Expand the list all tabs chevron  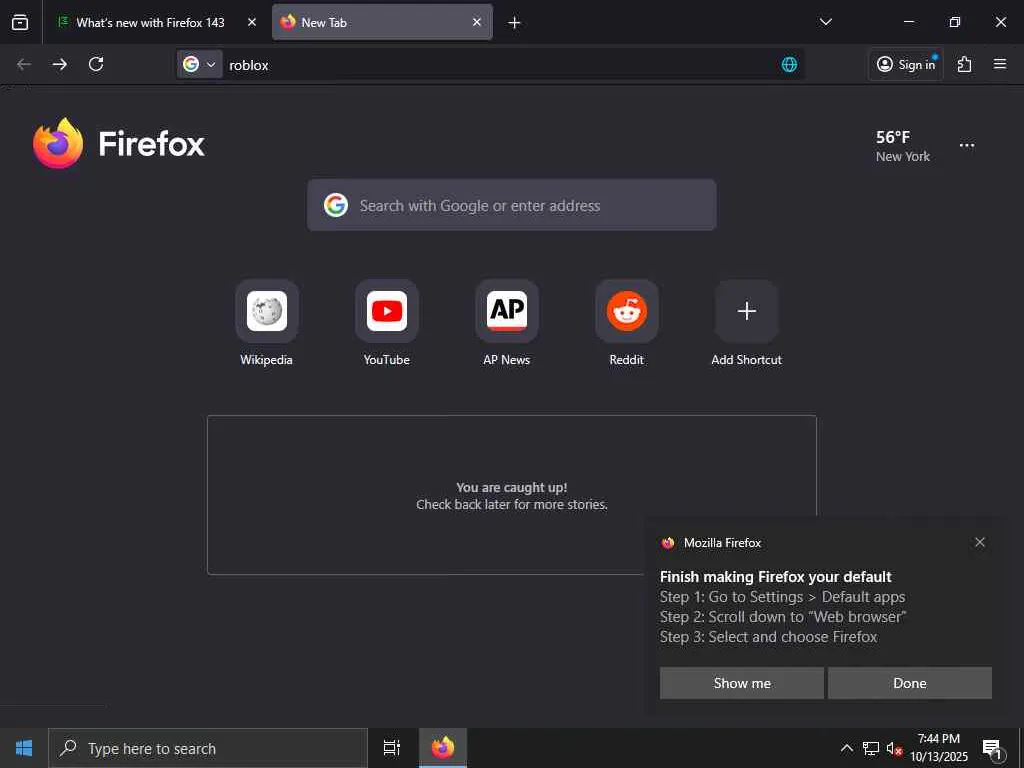pyautogui.click(x=825, y=22)
